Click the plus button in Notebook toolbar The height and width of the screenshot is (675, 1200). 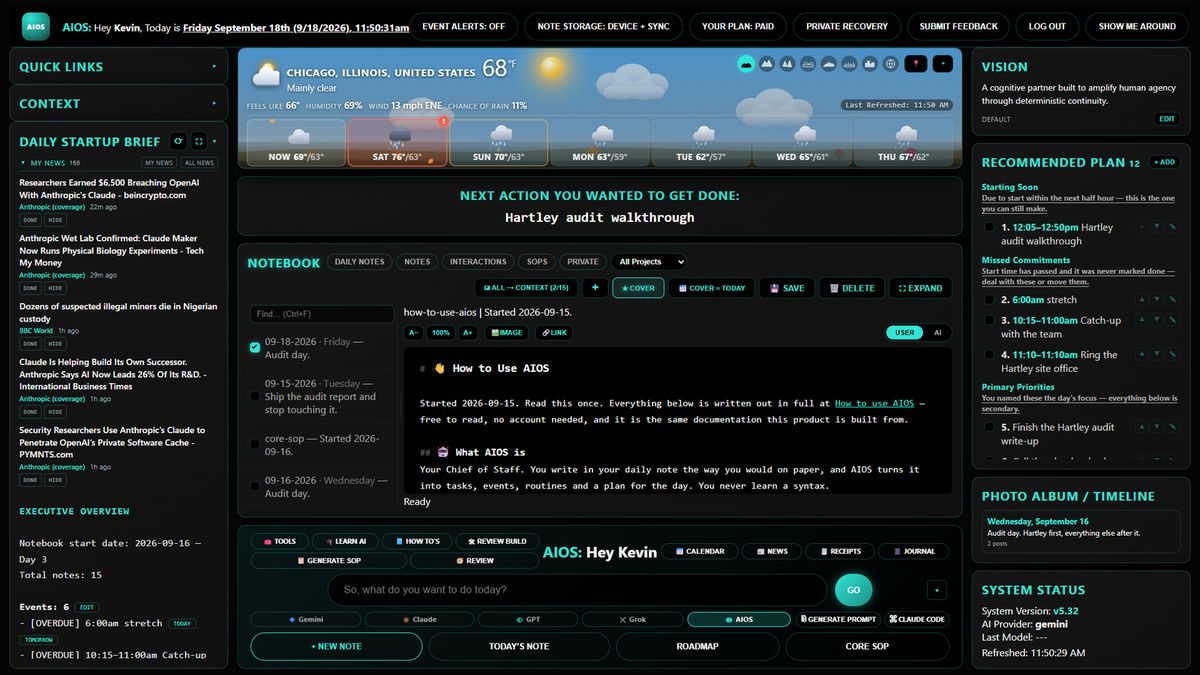[x=595, y=288]
